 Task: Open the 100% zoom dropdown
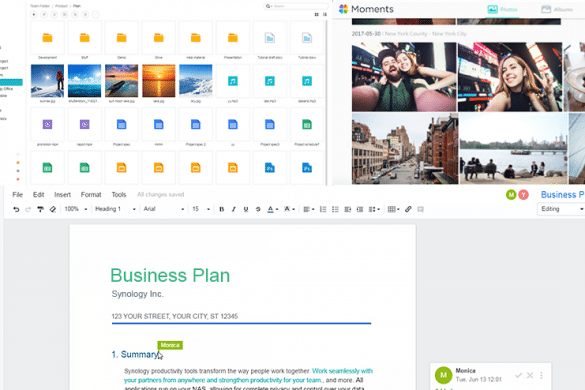[76, 209]
